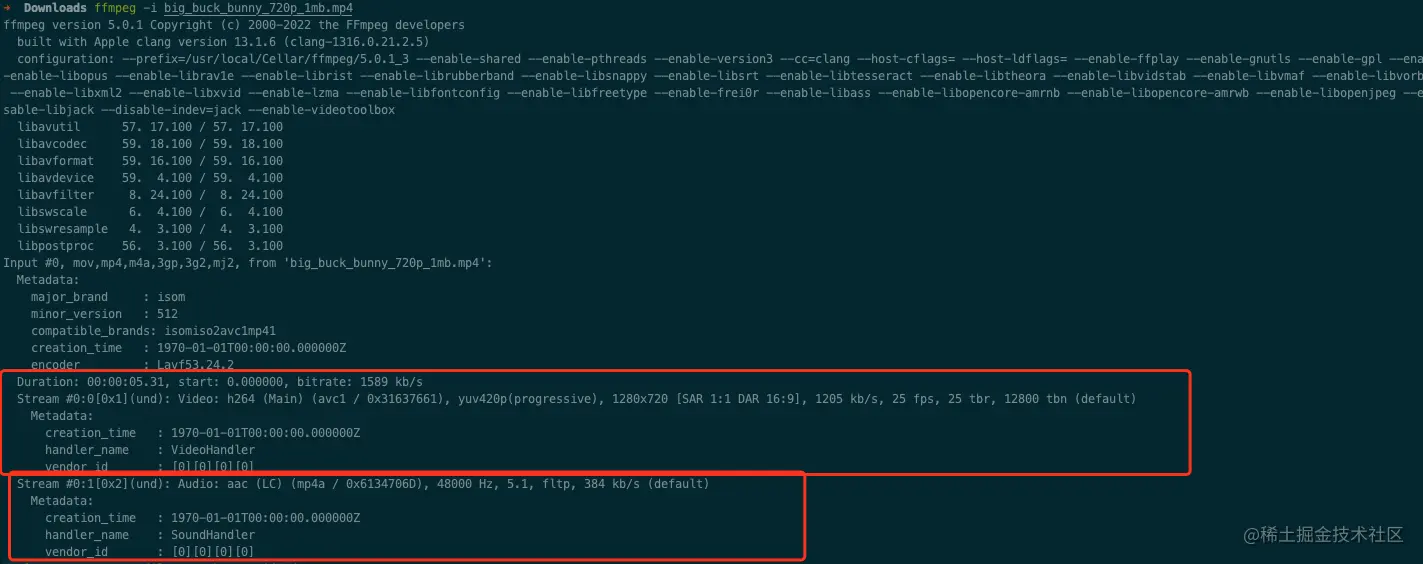Screen dimensions: 1423x564
Task: Click the libavutil version row
Action: 150,127
